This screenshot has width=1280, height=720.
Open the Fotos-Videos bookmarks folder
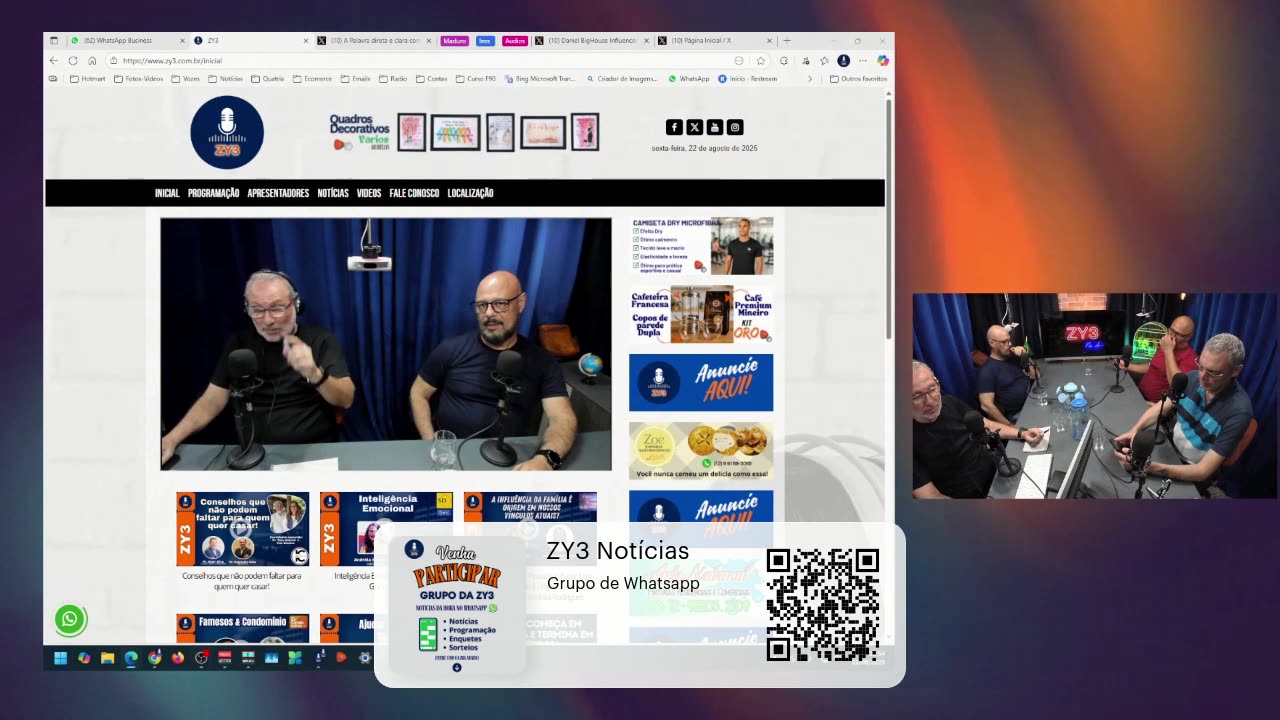tap(139, 78)
